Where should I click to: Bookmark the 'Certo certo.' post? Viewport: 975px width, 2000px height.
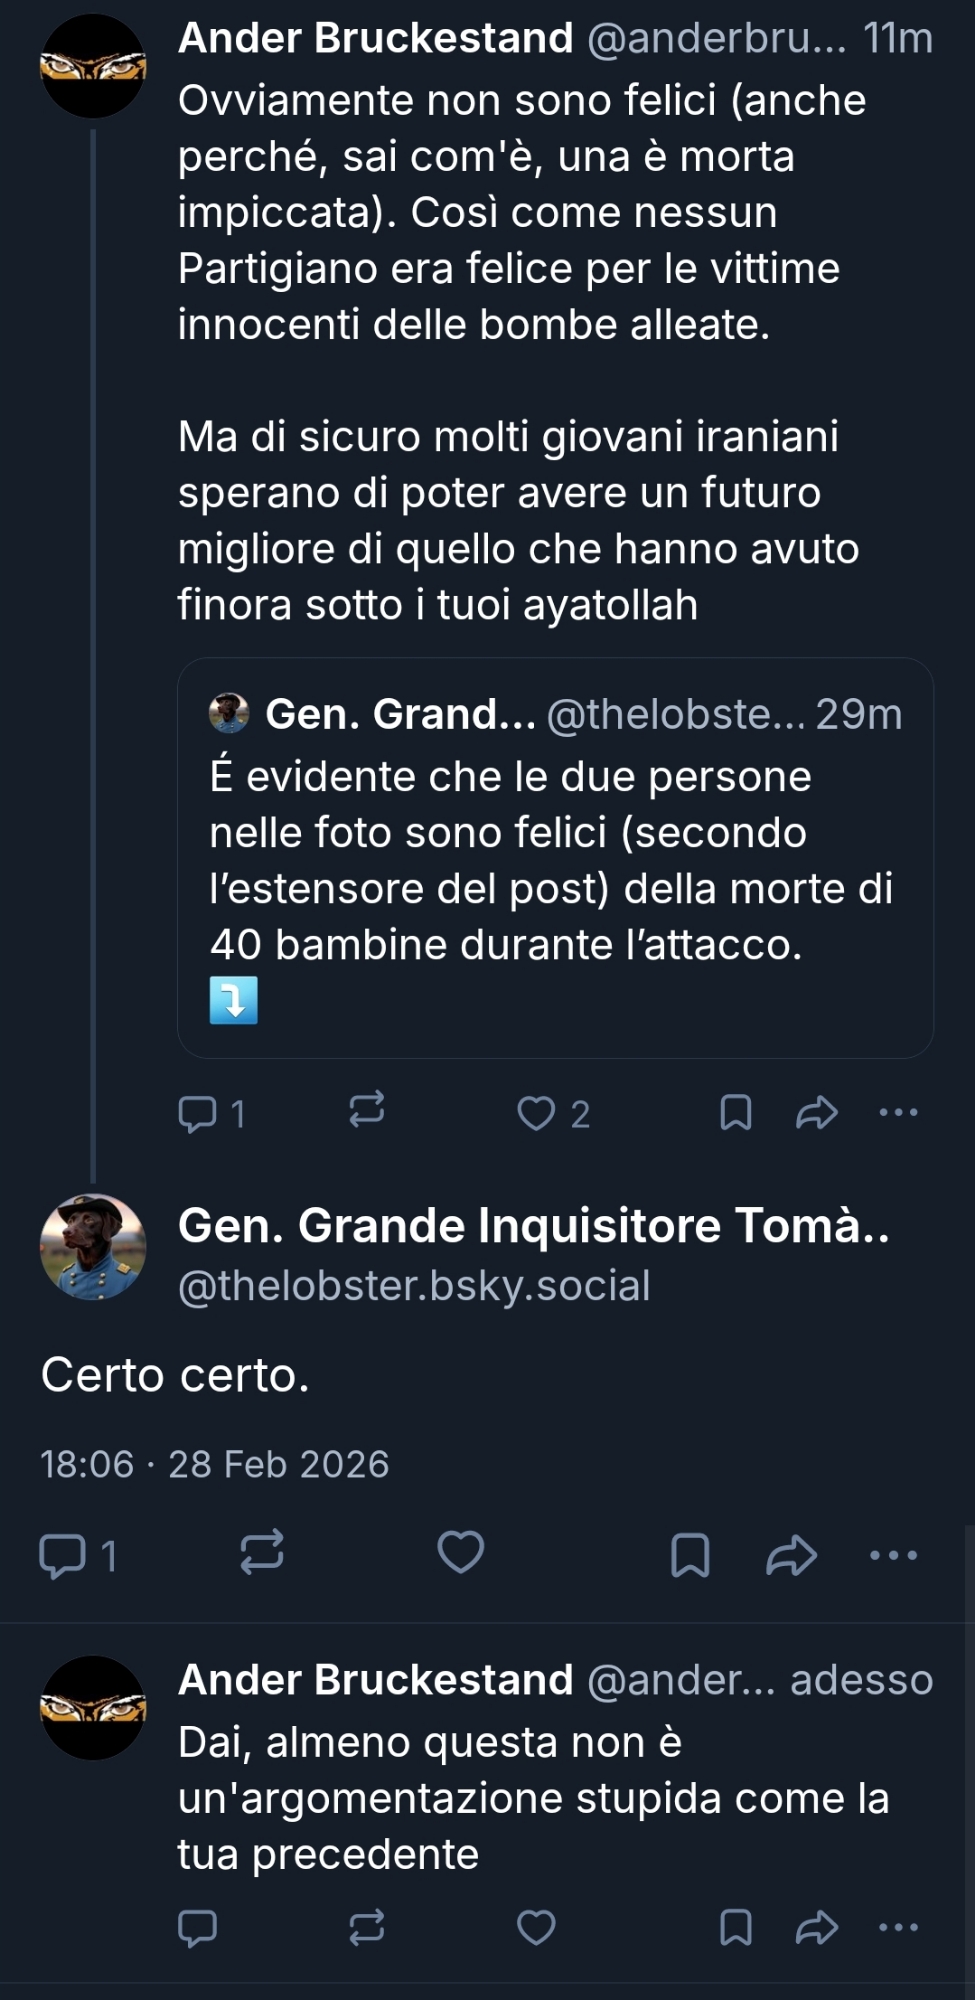(690, 1555)
